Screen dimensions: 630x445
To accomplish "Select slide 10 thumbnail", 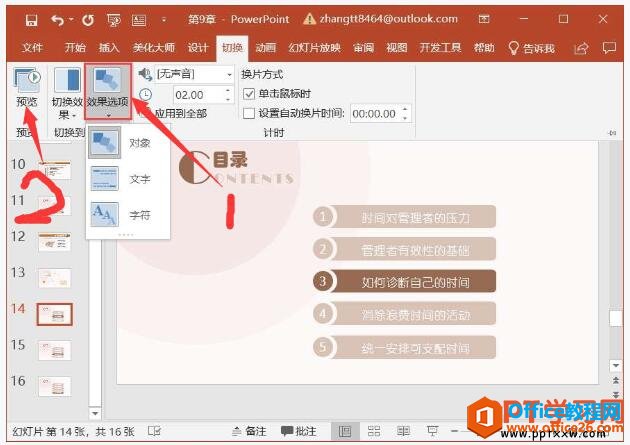I will click(55, 170).
